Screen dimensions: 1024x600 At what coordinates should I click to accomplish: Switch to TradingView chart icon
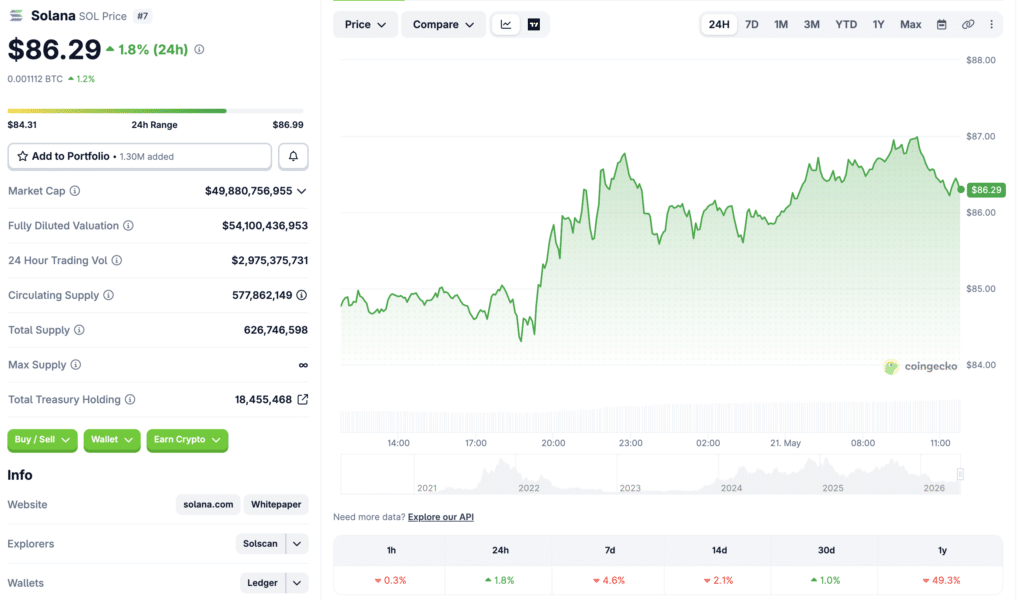pyautogui.click(x=534, y=24)
